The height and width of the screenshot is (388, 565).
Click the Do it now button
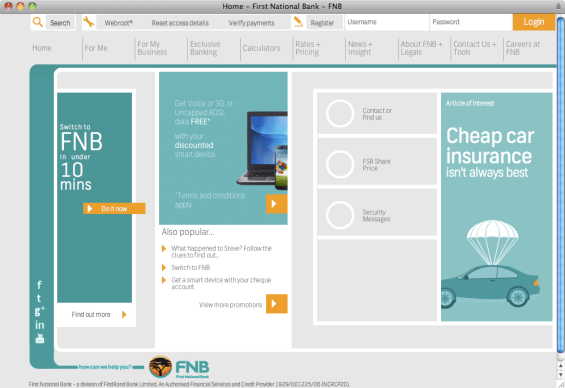pyautogui.click(x=114, y=209)
